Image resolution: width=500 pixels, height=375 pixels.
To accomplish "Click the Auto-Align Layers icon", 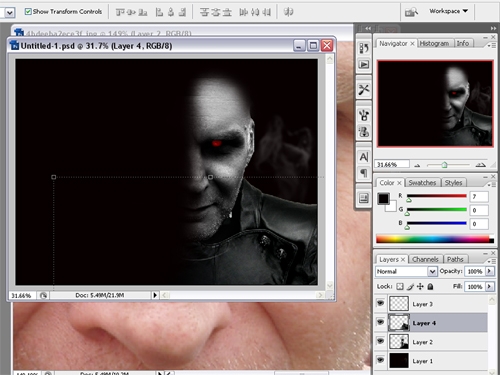I will [288, 12].
